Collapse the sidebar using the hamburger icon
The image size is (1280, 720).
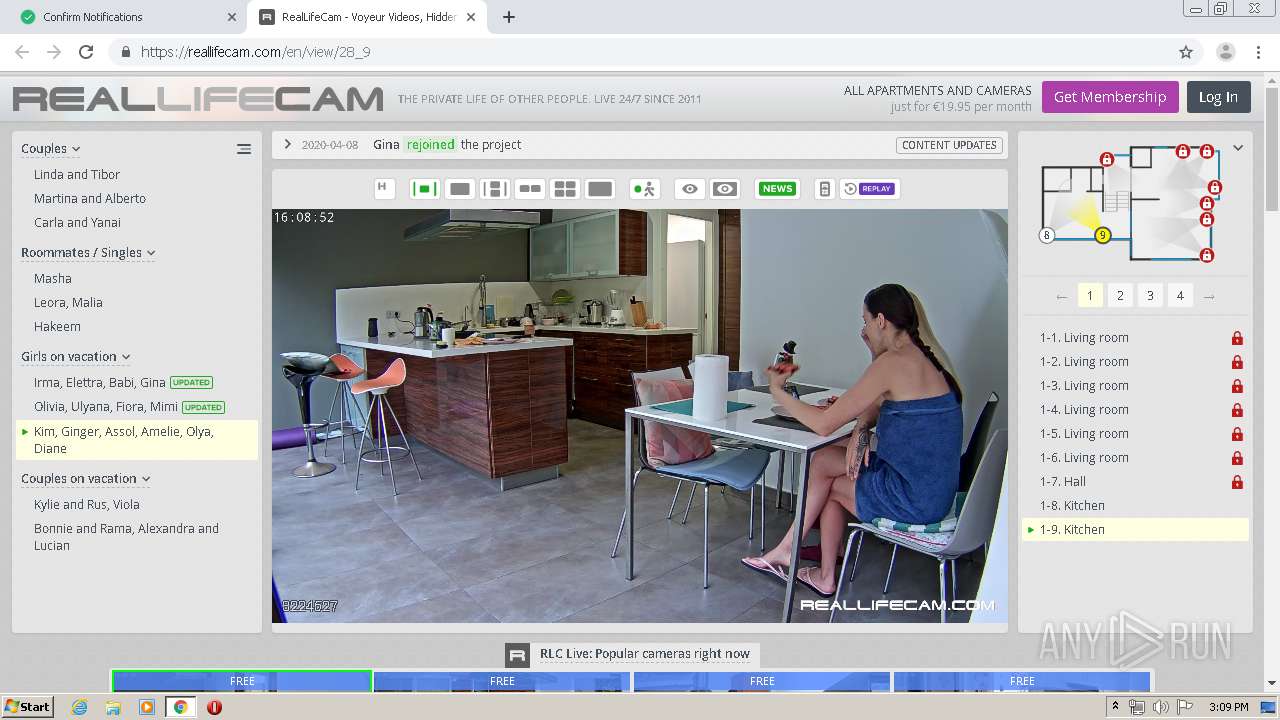(x=244, y=149)
